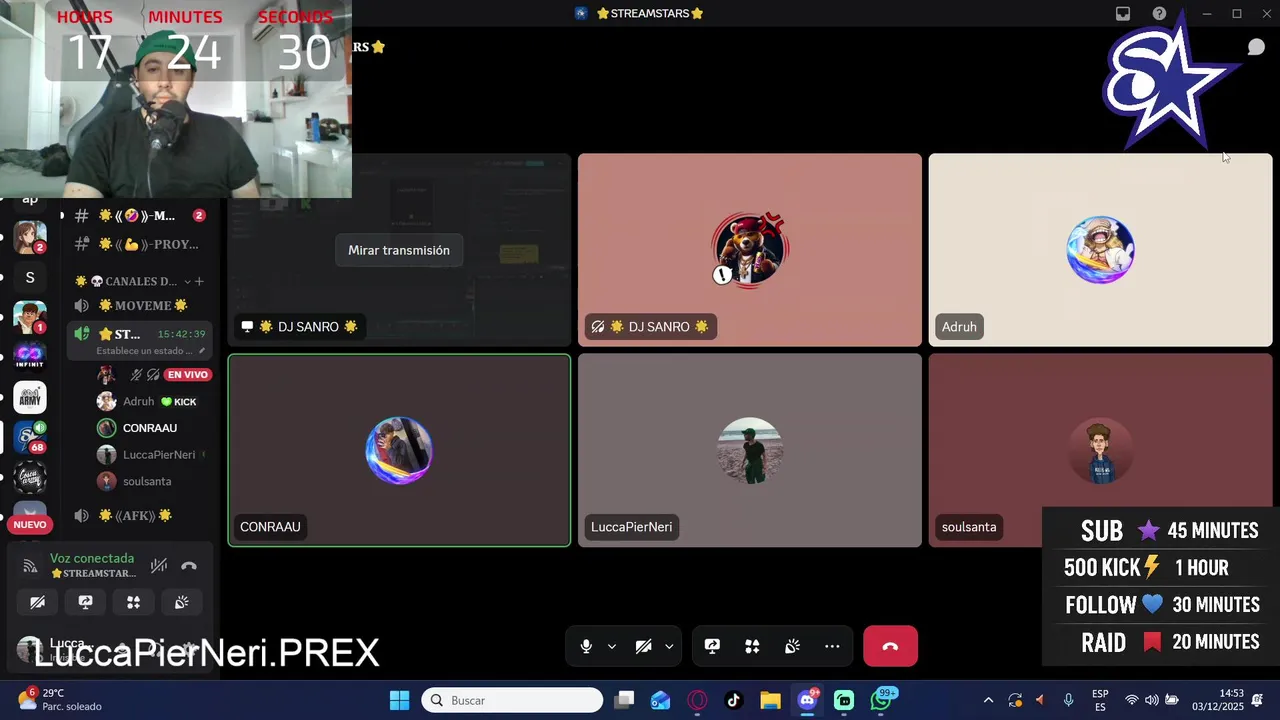
Task: Open File Explorer from taskbar
Action: pyautogui.click(x=770, y=700)
